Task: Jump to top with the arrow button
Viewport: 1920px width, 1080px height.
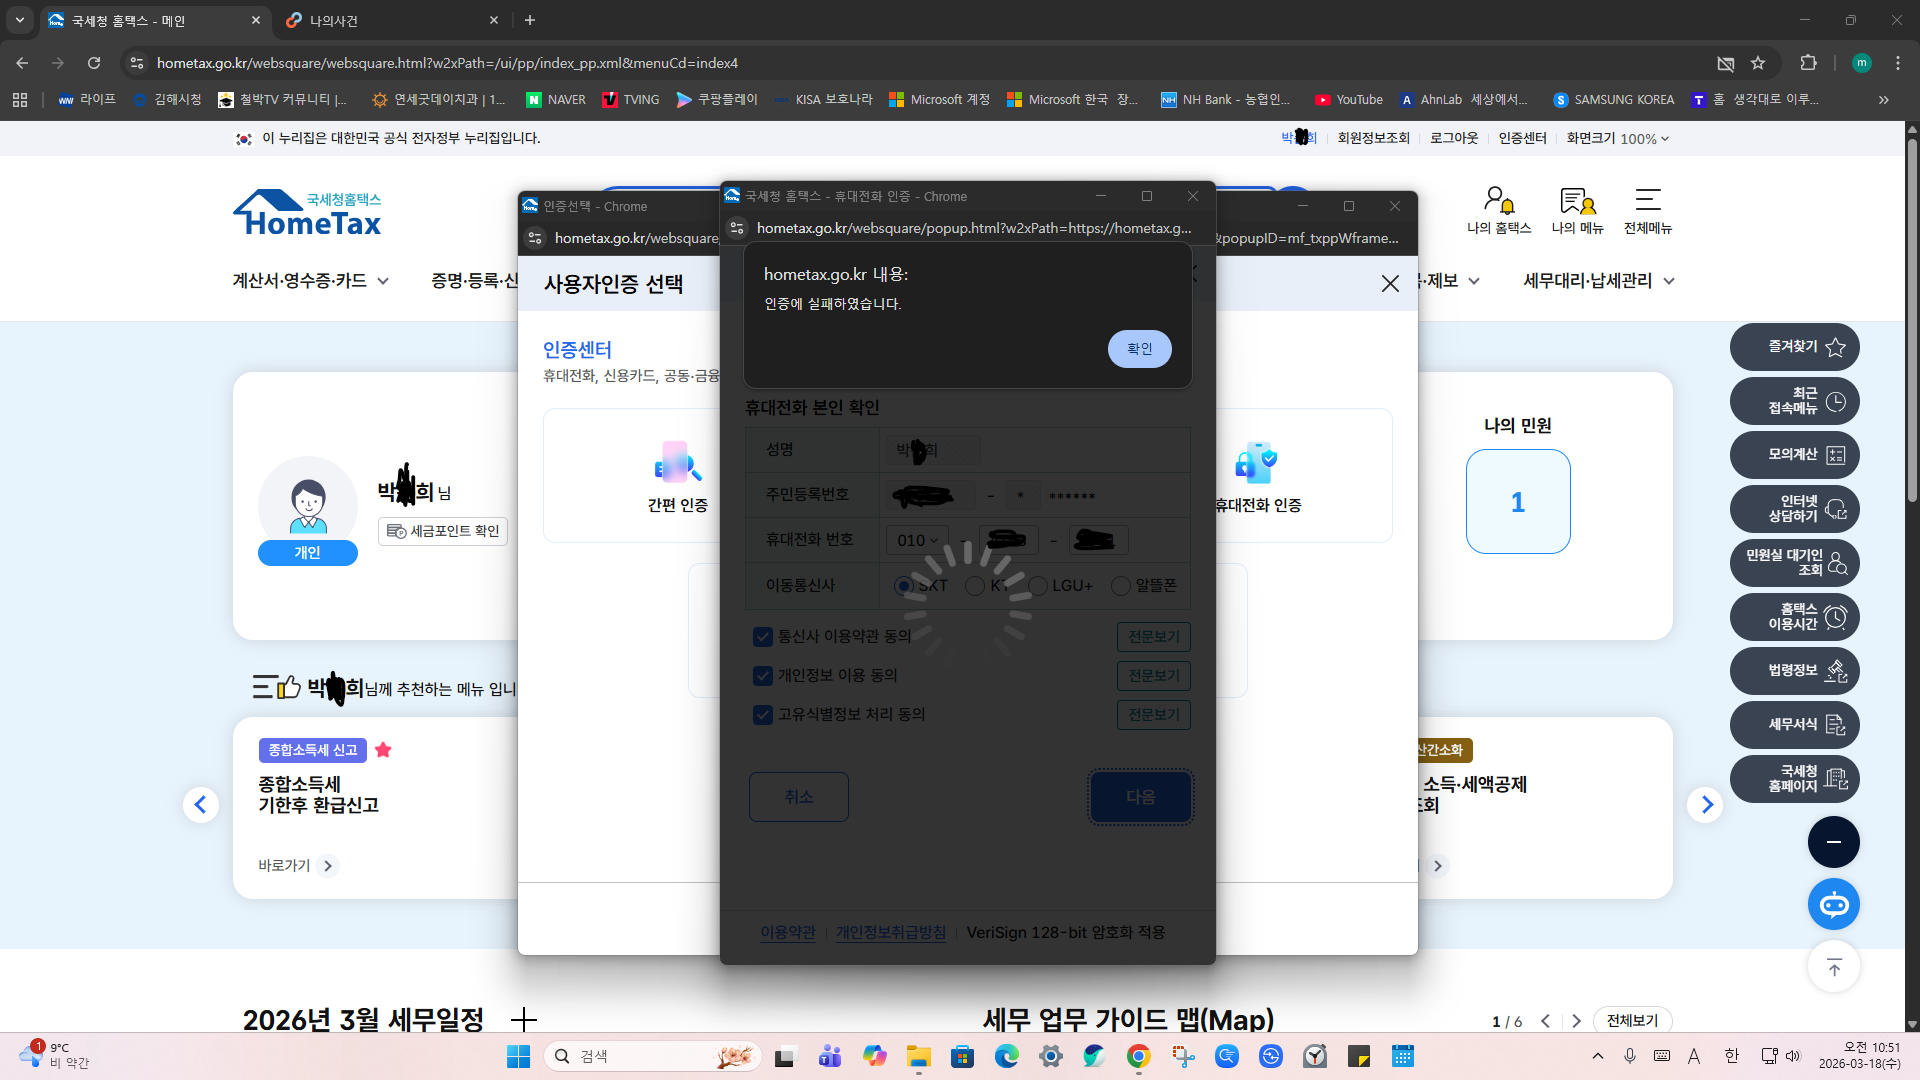Action: tap(1833, 967)
